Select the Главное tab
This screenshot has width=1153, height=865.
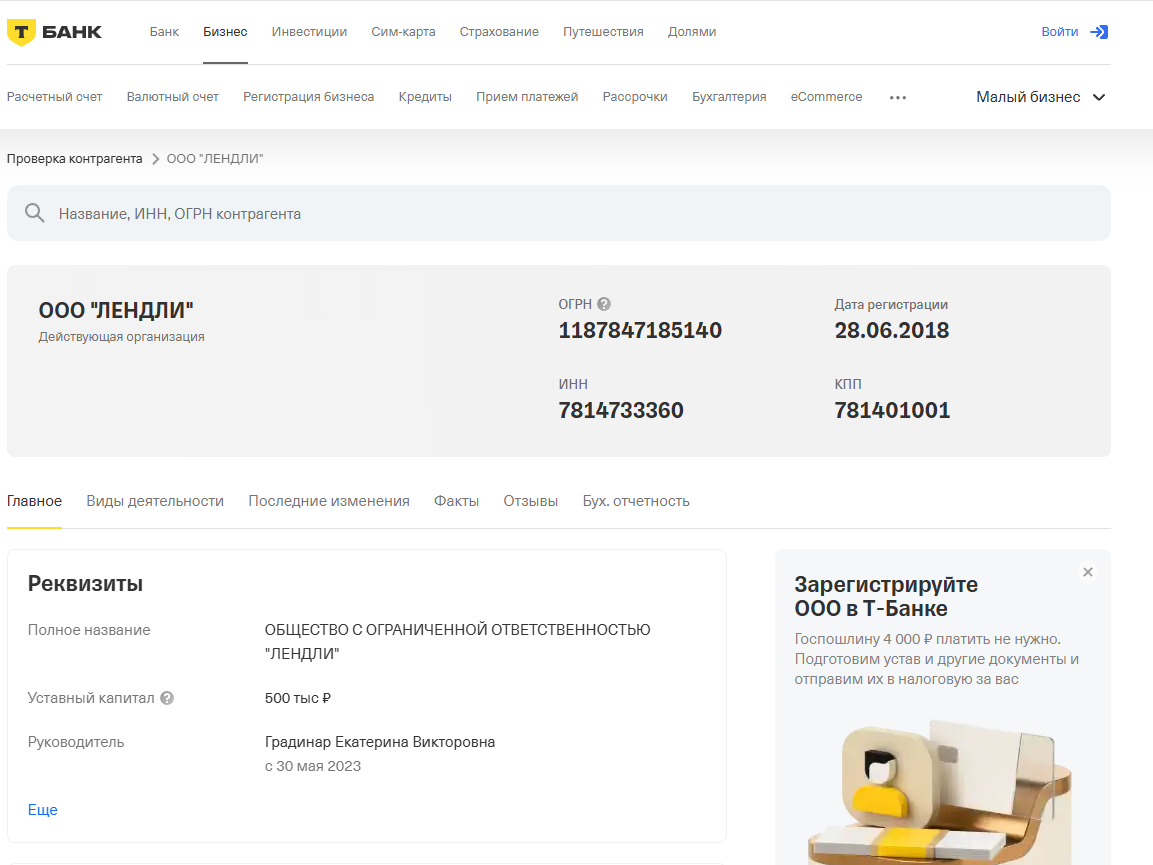click(x=35, y=501)
